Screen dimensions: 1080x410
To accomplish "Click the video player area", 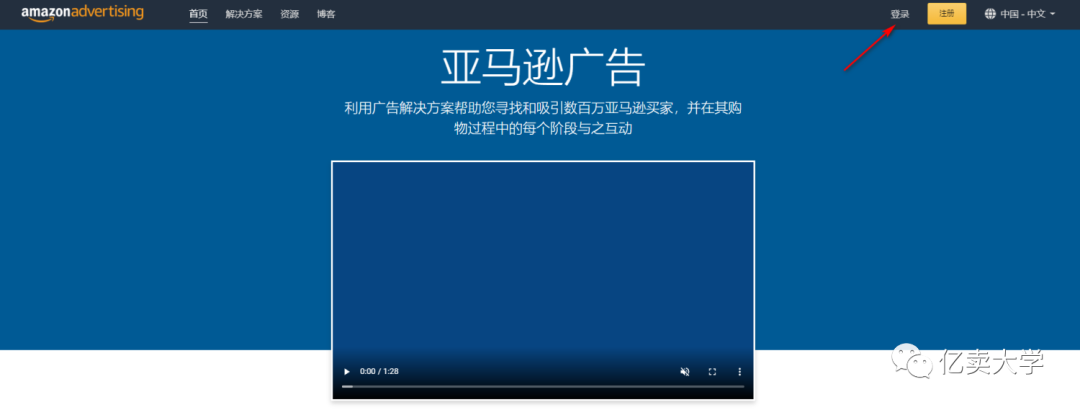I will (543, 280).
